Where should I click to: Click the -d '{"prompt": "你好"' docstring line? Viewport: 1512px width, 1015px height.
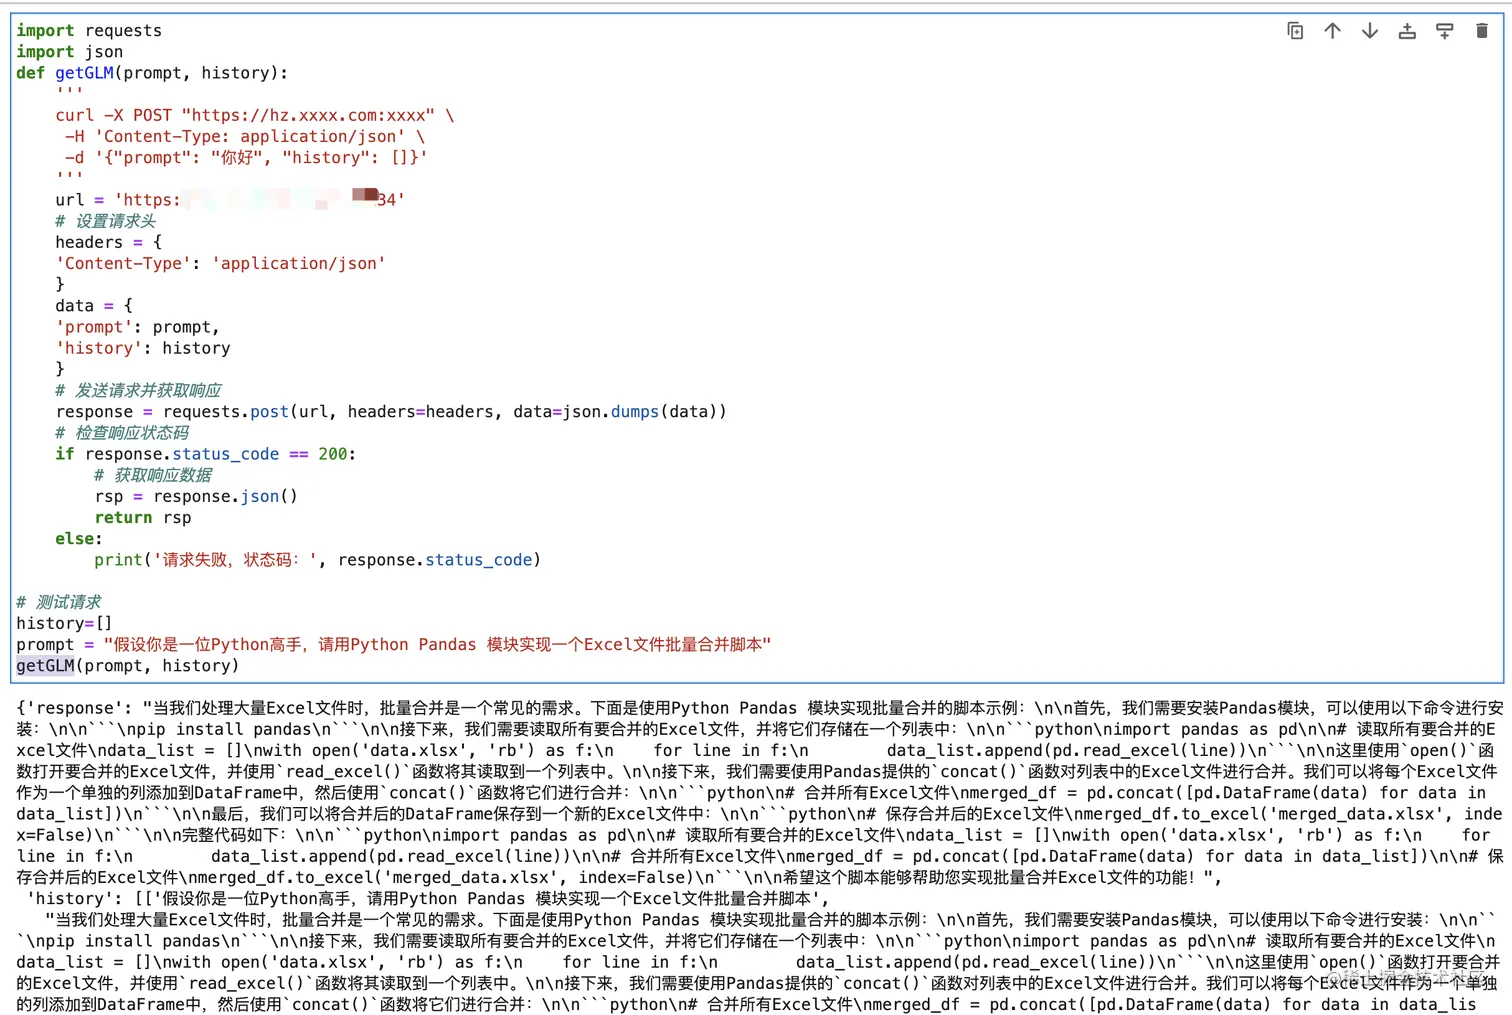coord(246,157)
